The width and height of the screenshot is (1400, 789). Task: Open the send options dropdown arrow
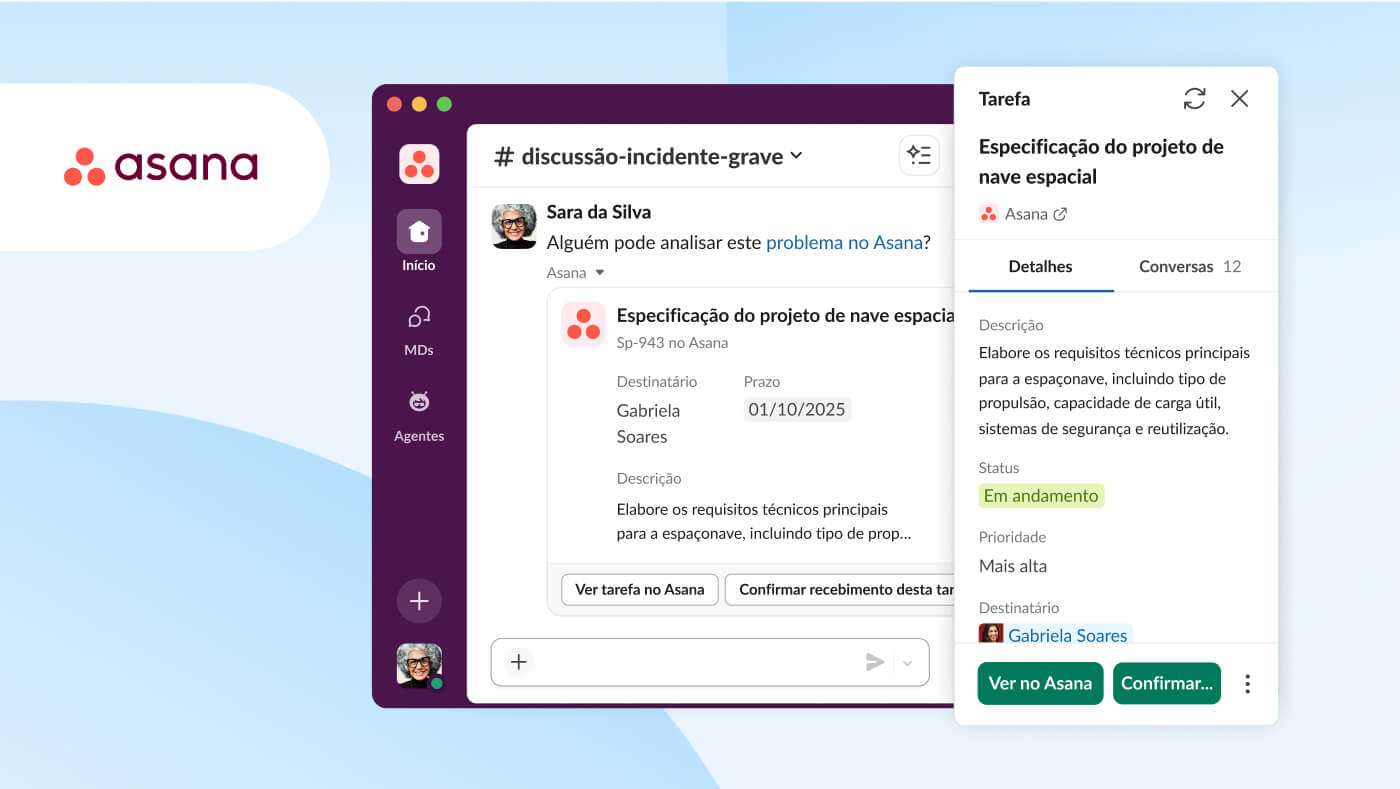click(908, 663)
